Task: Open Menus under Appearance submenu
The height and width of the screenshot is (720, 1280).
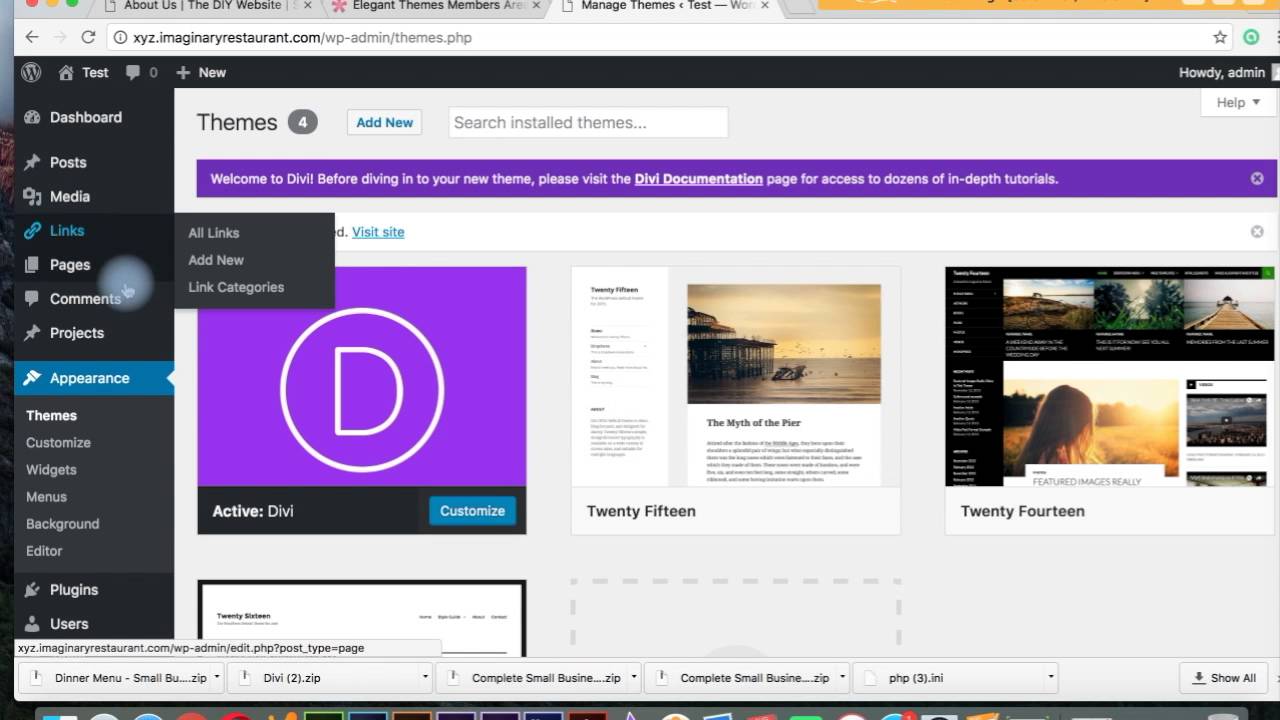Action: [46, 496]
